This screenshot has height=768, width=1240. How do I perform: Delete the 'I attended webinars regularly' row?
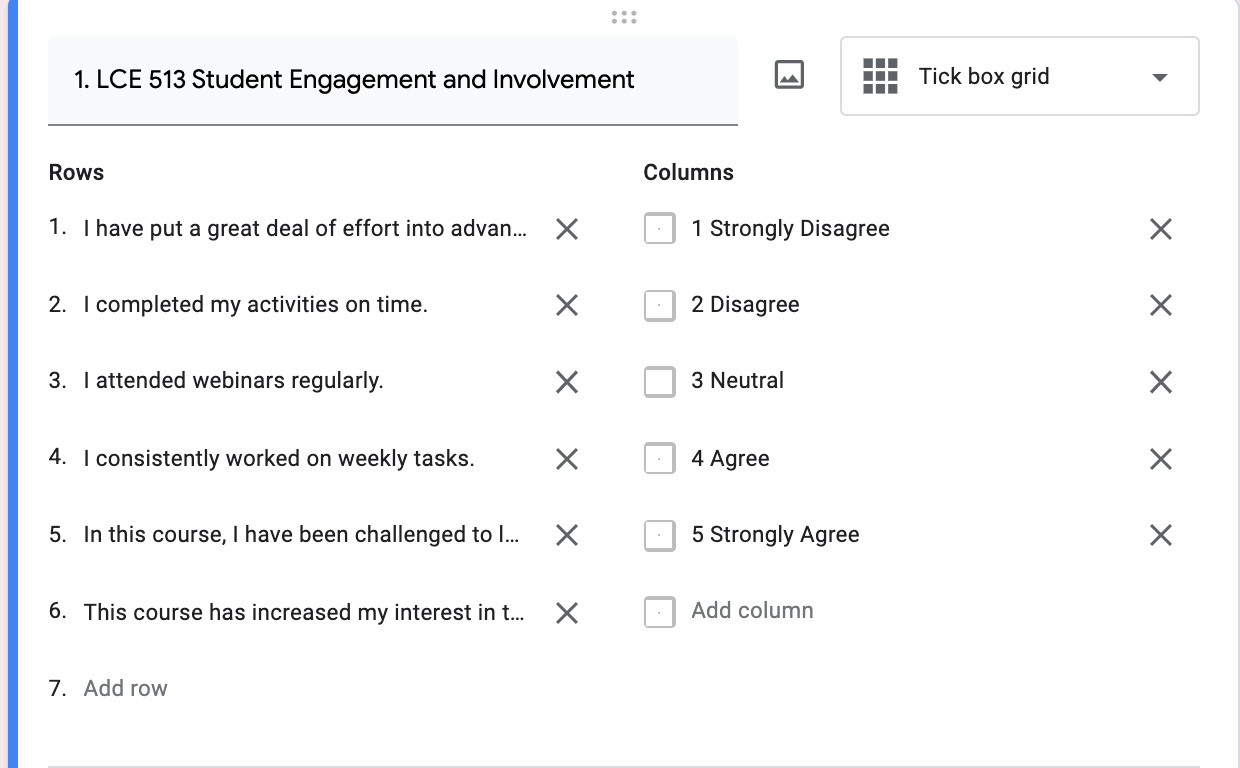click(567, 382)
